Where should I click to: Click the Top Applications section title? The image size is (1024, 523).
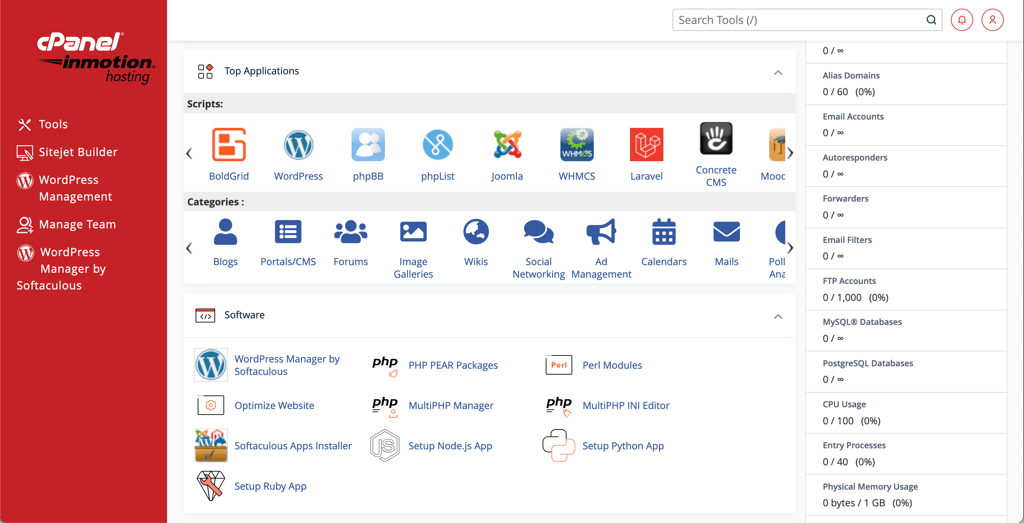pyautogui.click(x=262, y=71)
